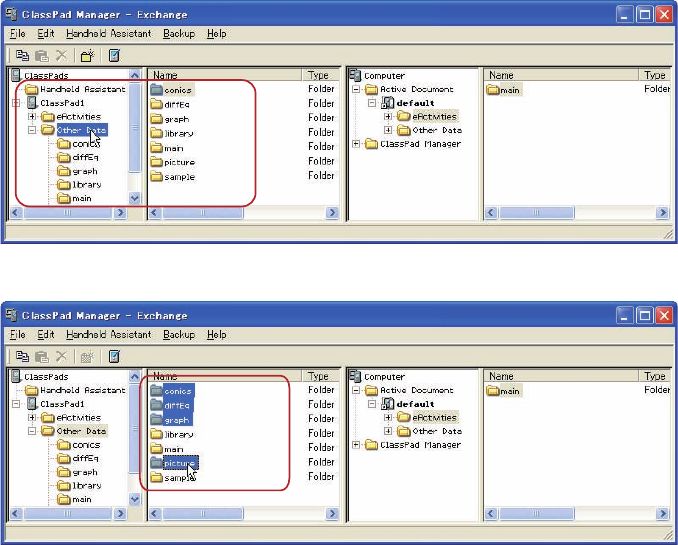Collapse ClassPad1 node in bottom window tree

(16, 404)
